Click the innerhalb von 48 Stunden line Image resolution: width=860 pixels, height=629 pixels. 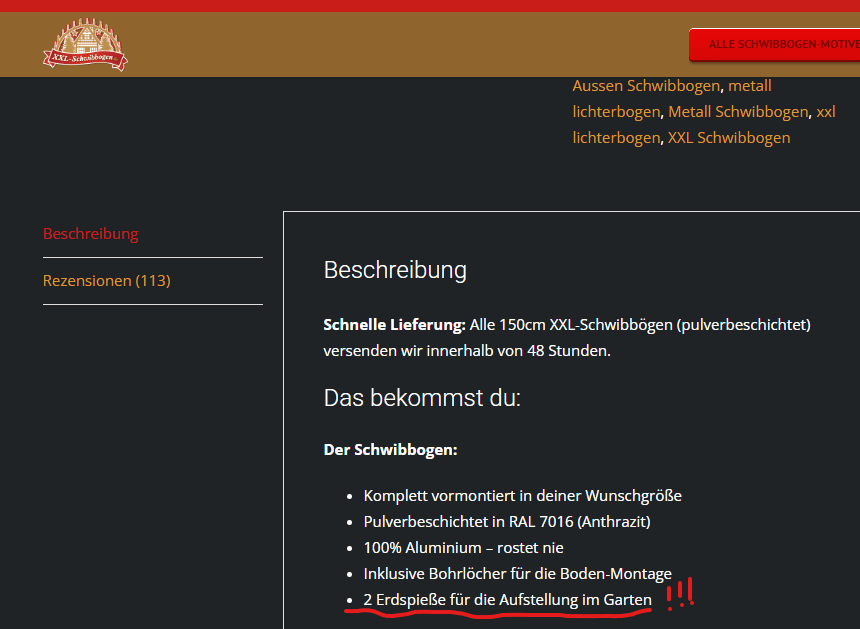(x=466, y=351)
